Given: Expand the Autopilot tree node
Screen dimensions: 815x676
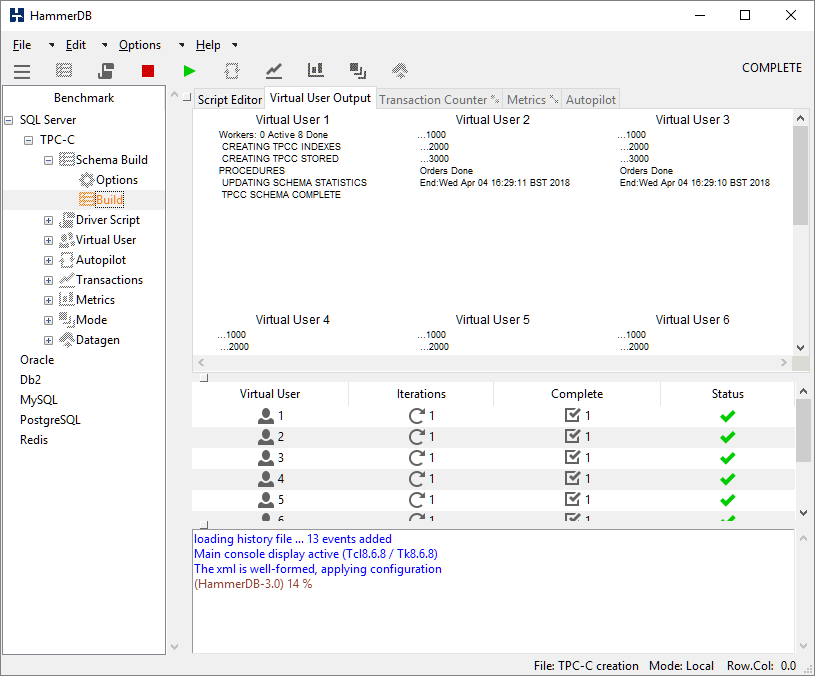Looking at the screenshot, I should [48, 261].
